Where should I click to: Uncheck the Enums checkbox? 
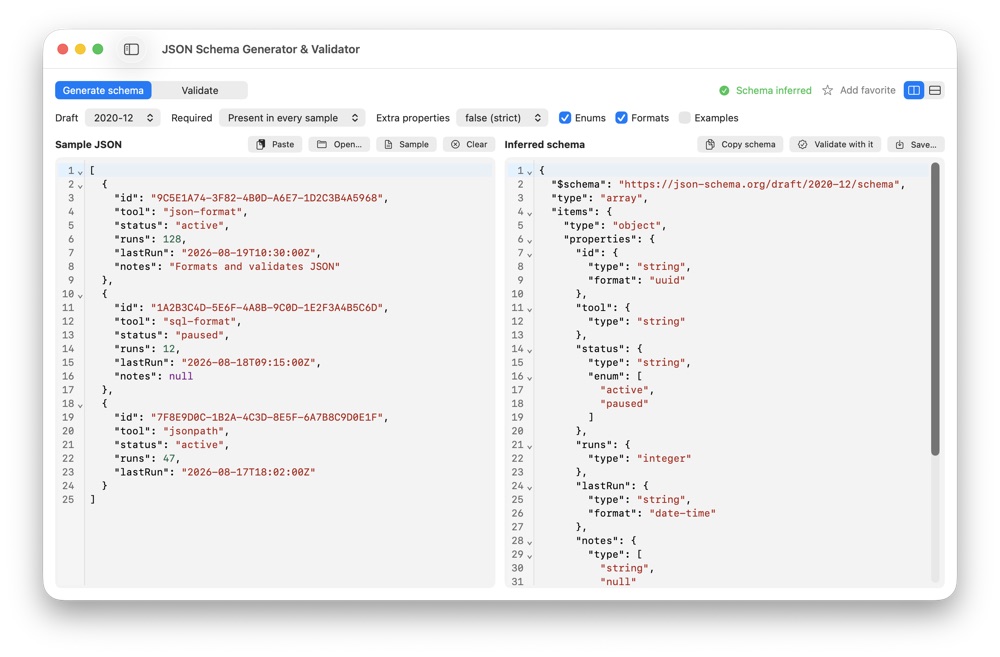click(564, 118)
